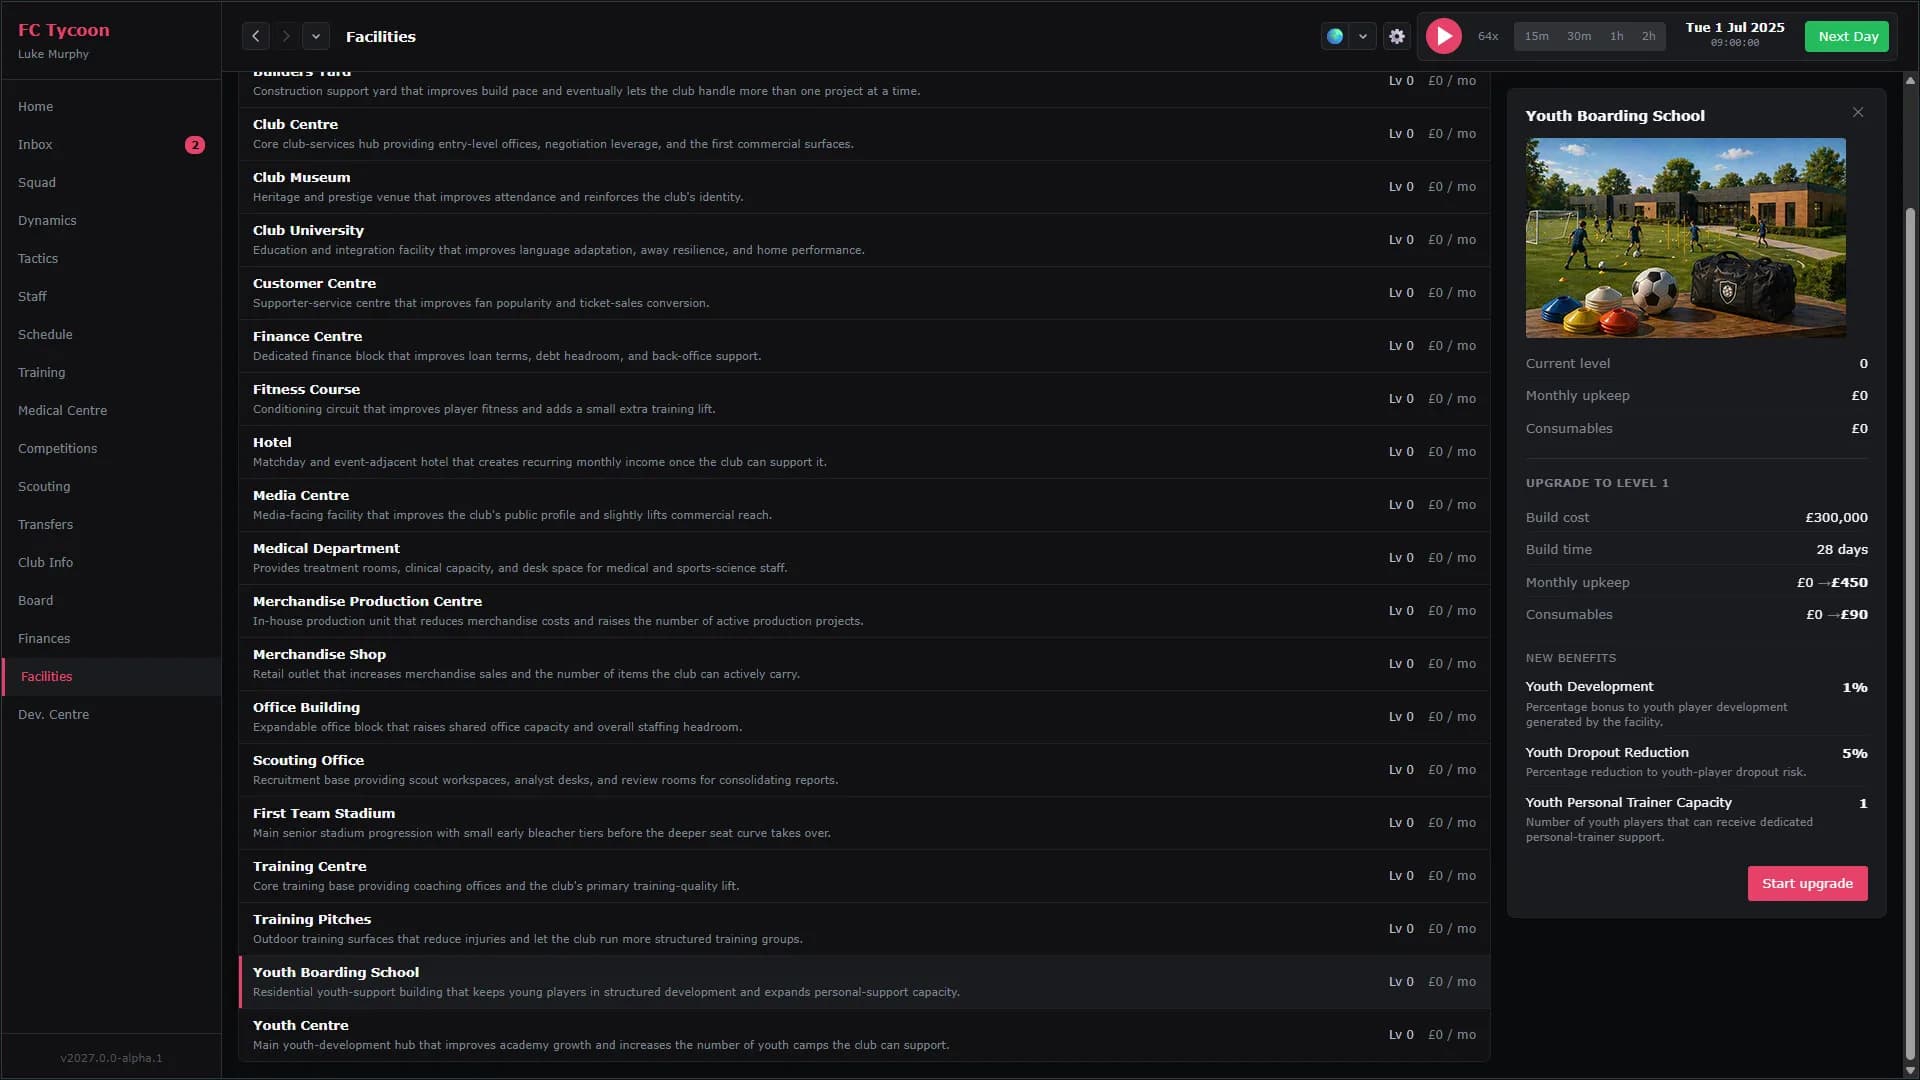Click the Youth Boarding School image
This screenshot has height=1080, width=1920.
[1686, 238]
